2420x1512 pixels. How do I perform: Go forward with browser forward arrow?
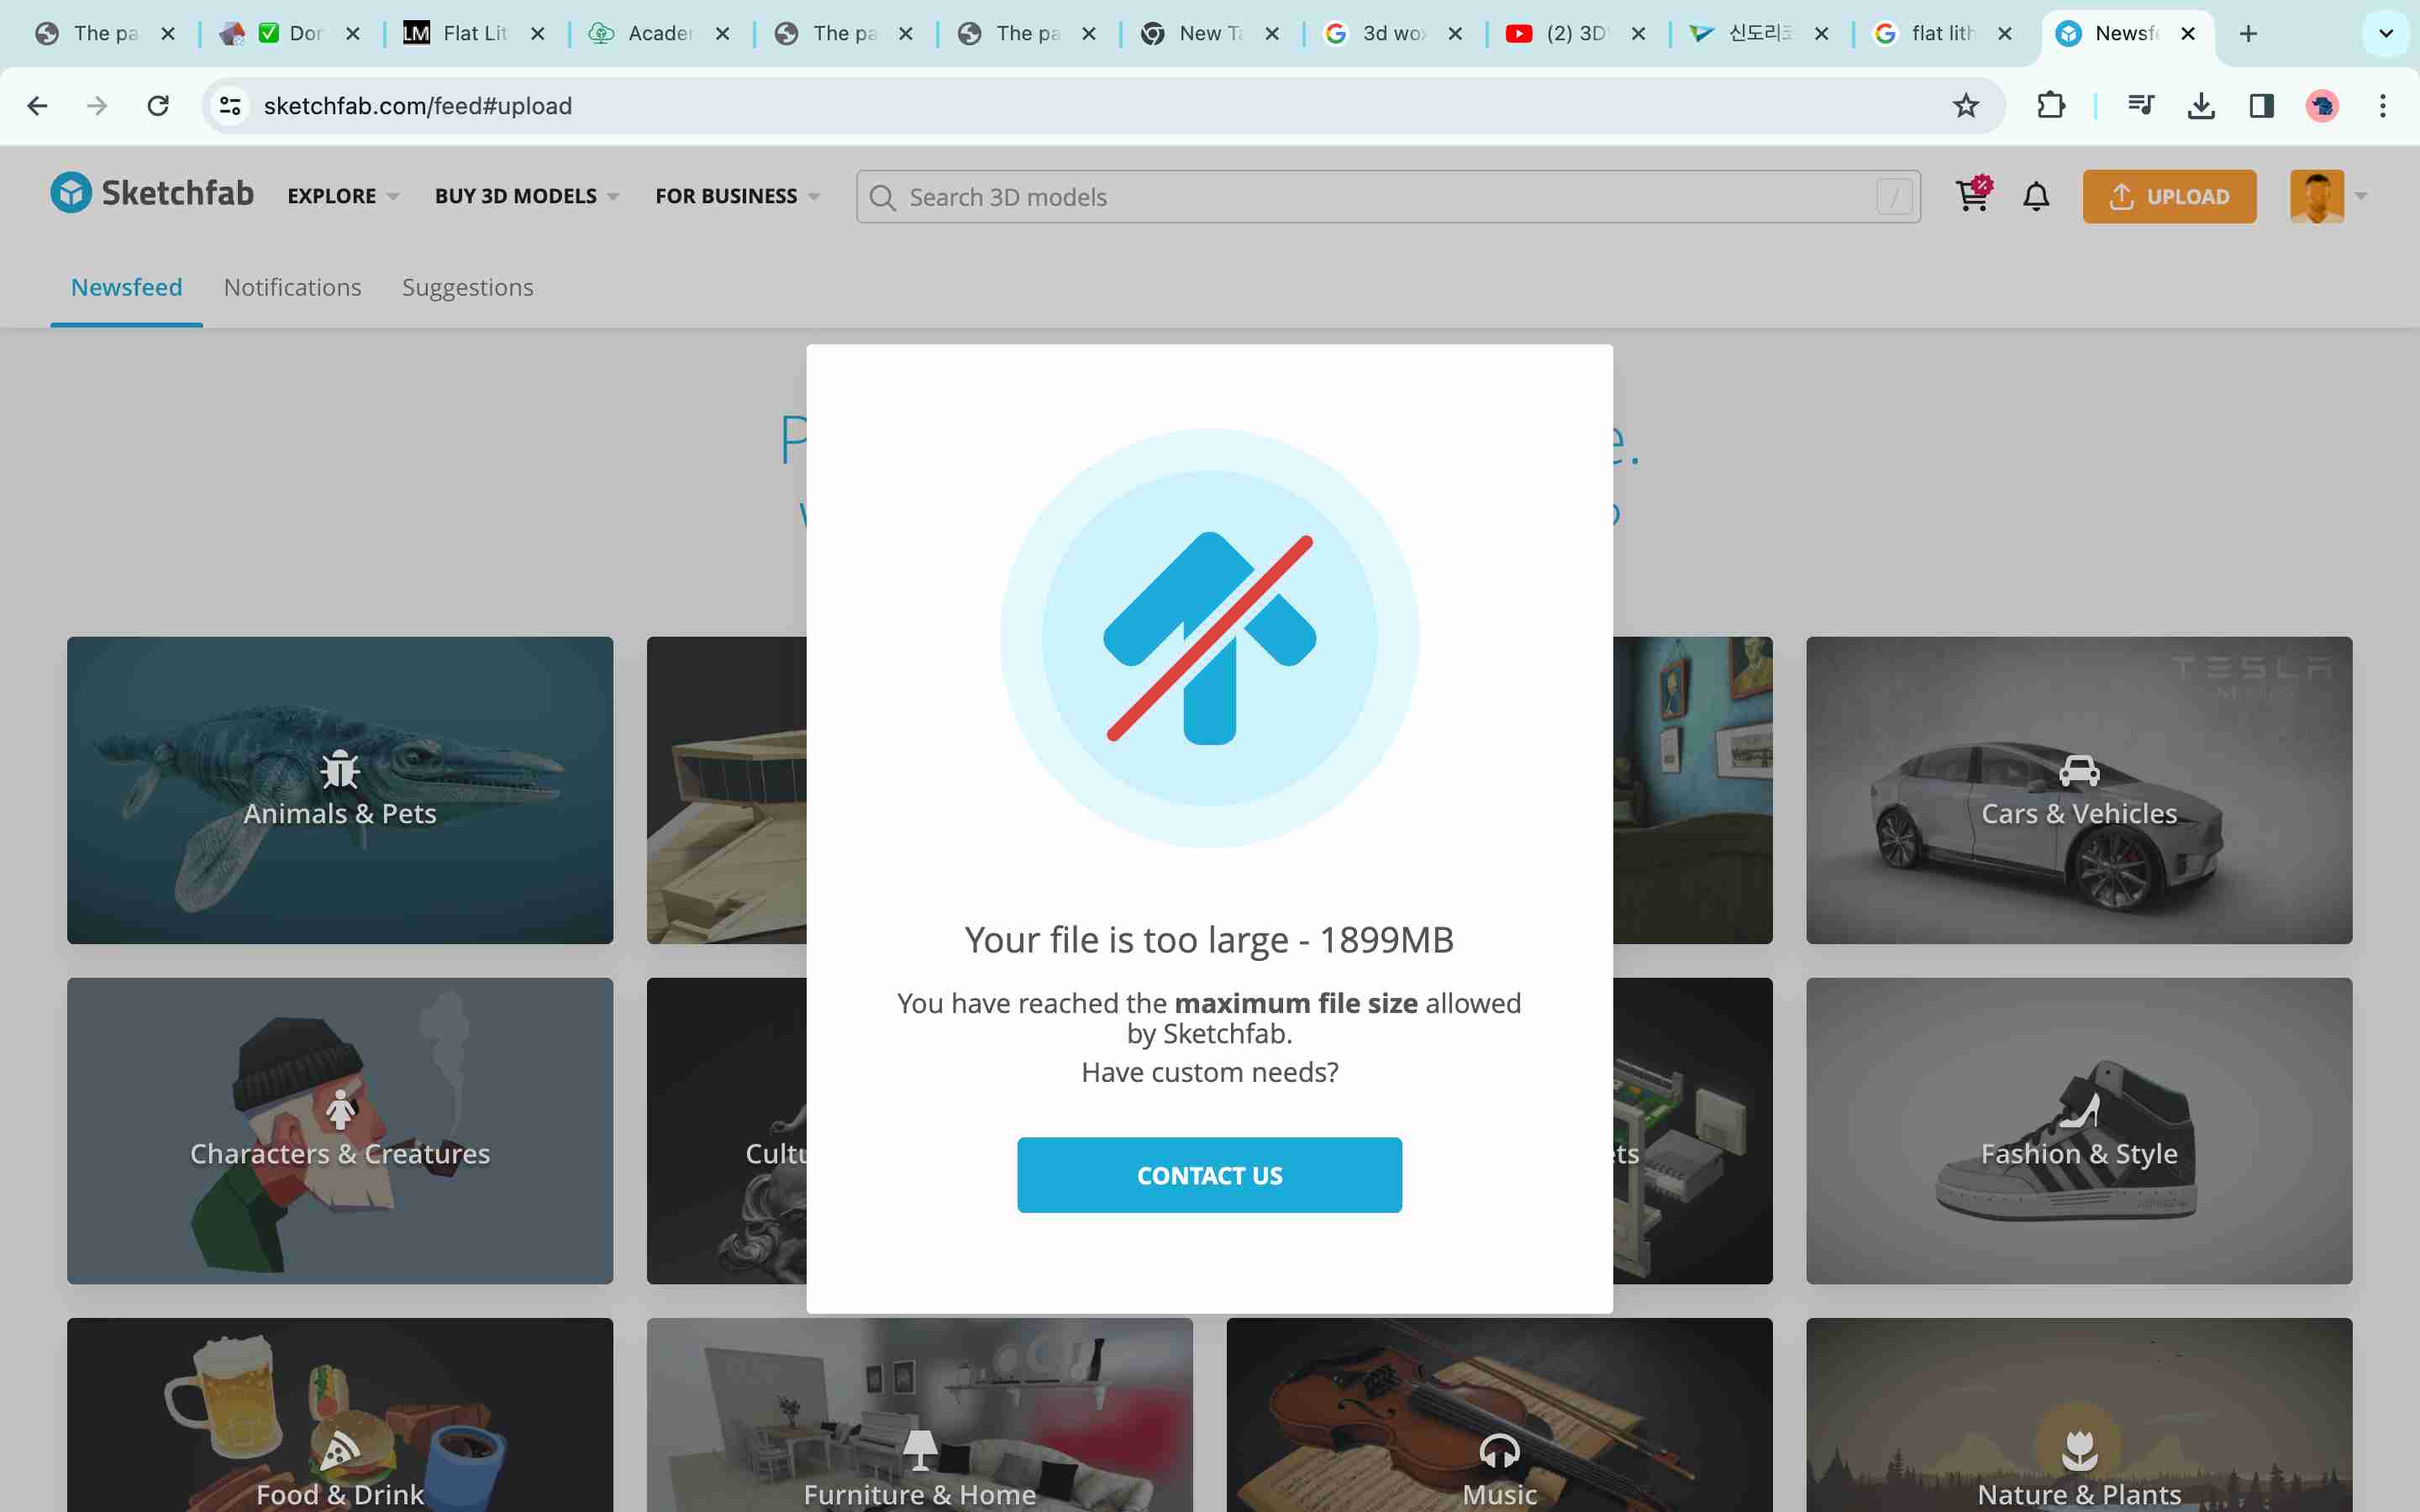click(x=97, y=105)
